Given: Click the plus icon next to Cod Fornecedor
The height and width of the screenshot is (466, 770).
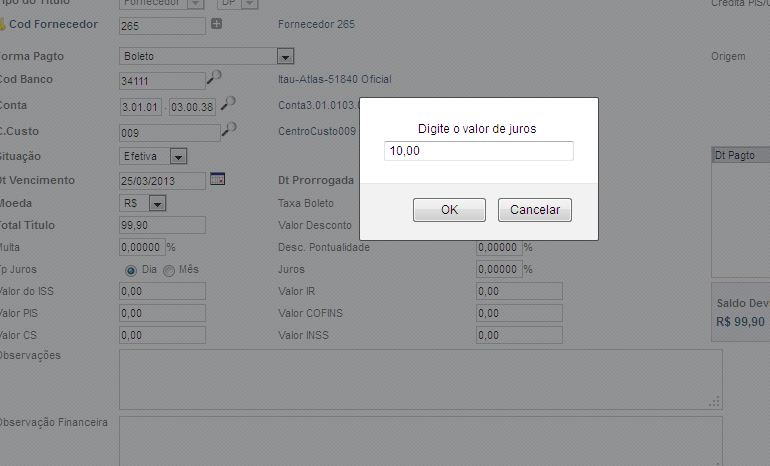Looking at the screenshot, I should pos(217,24).
